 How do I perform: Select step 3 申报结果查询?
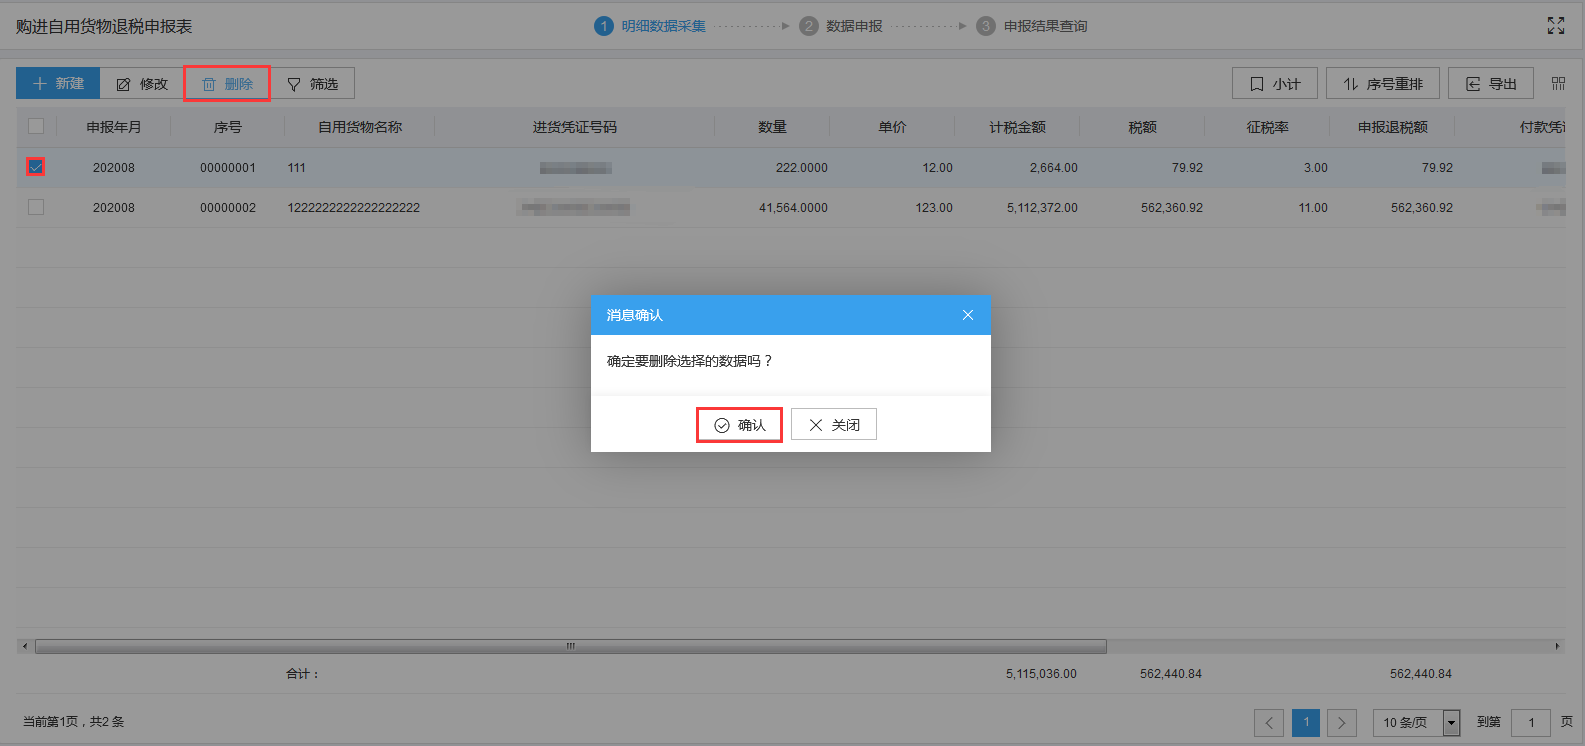pyautogui.click(x=1032, y=26)
